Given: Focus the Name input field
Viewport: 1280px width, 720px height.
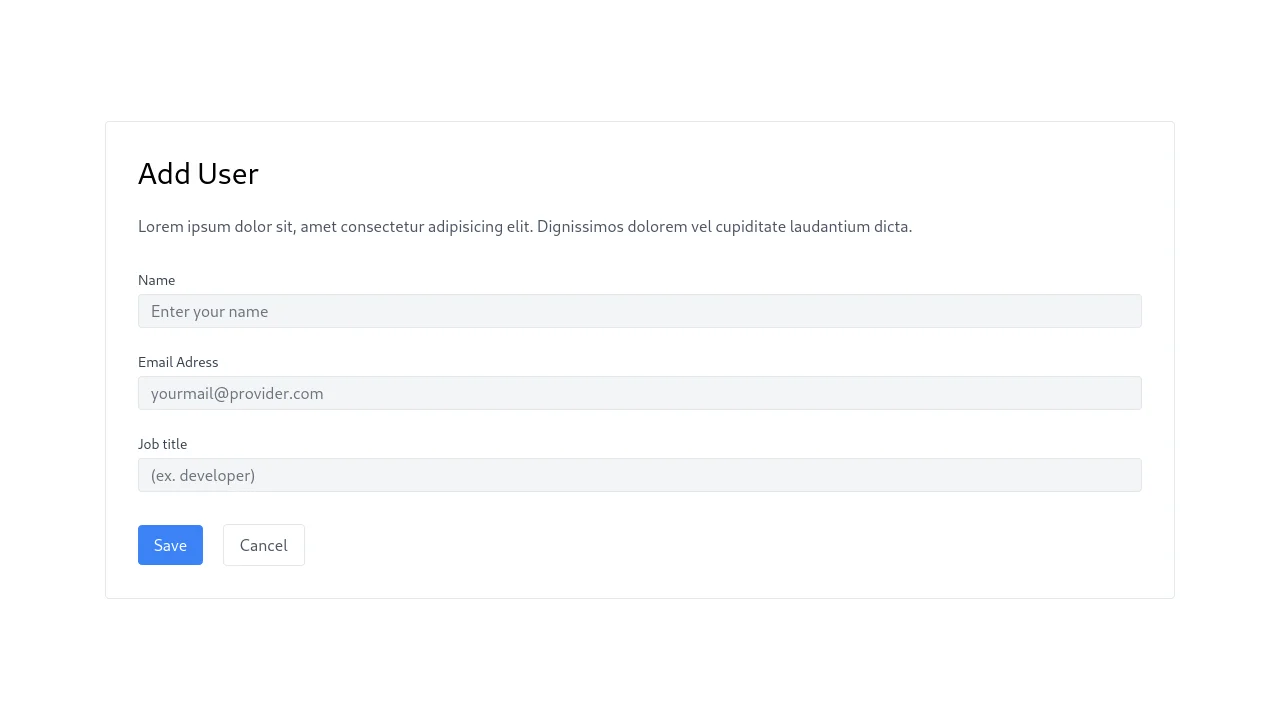Looking at the screenshot, I should tap(639, 311).
